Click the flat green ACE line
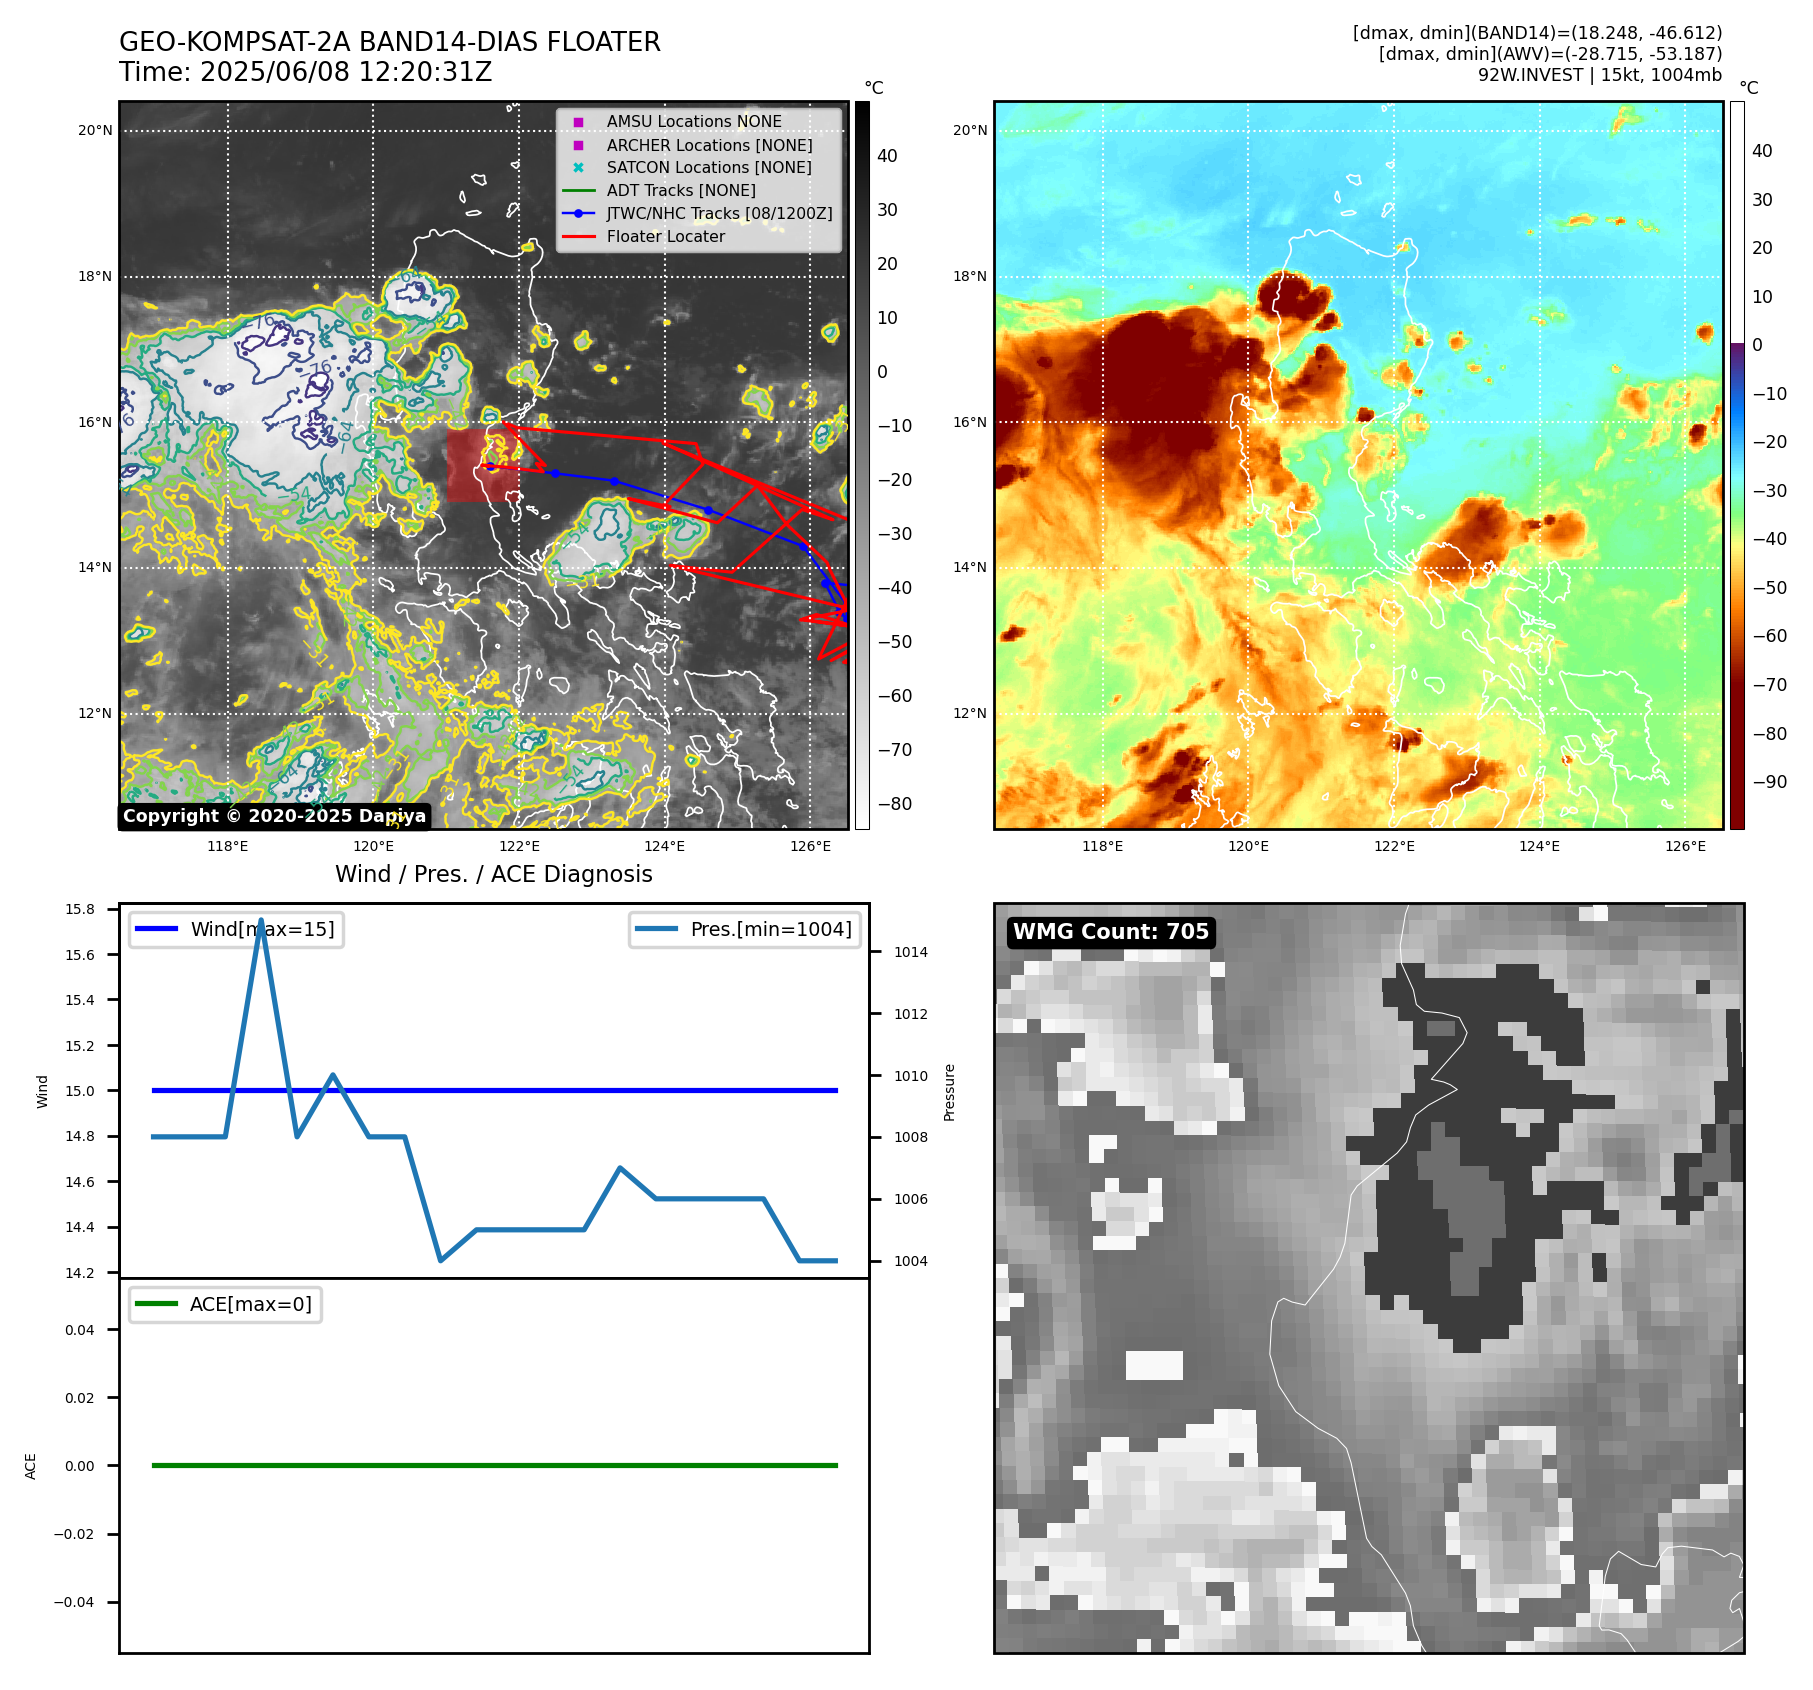Screen dimensions: 1813x1690 [495, 1465]
